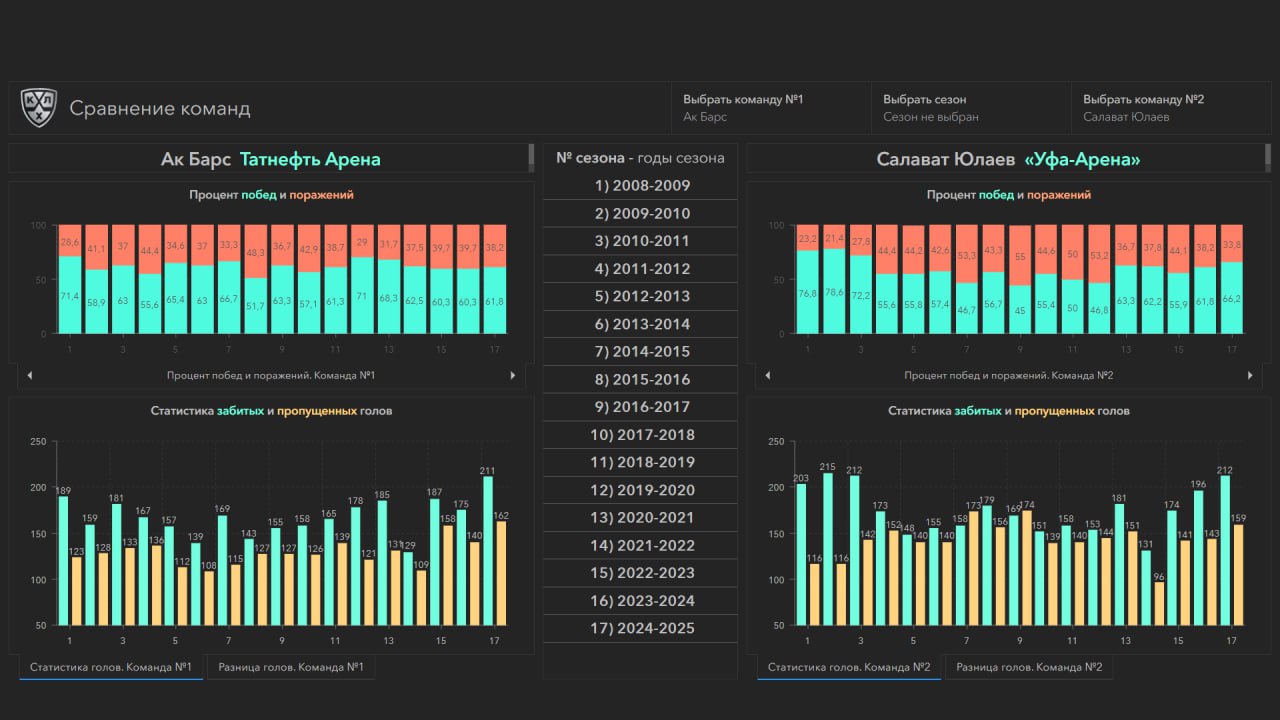Image resolution: width=1280 pixels, height=720 pixels.
Task: Select season '8) 2015-2016' in list
Action: [640, 380]
